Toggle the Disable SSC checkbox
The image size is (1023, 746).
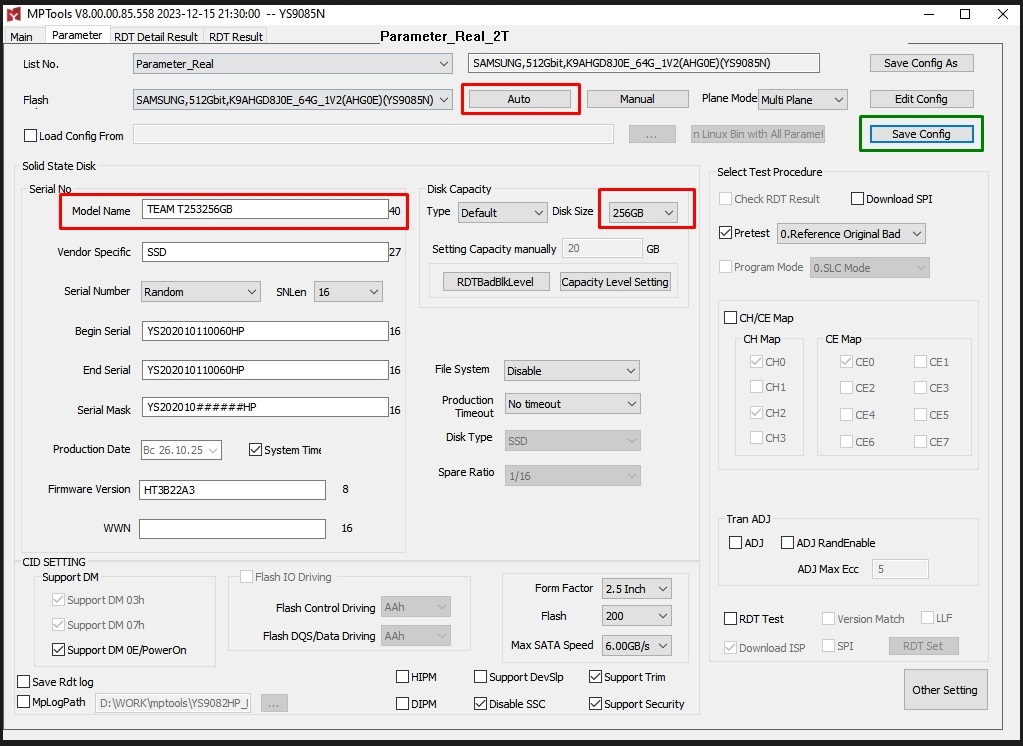point(481,704)
